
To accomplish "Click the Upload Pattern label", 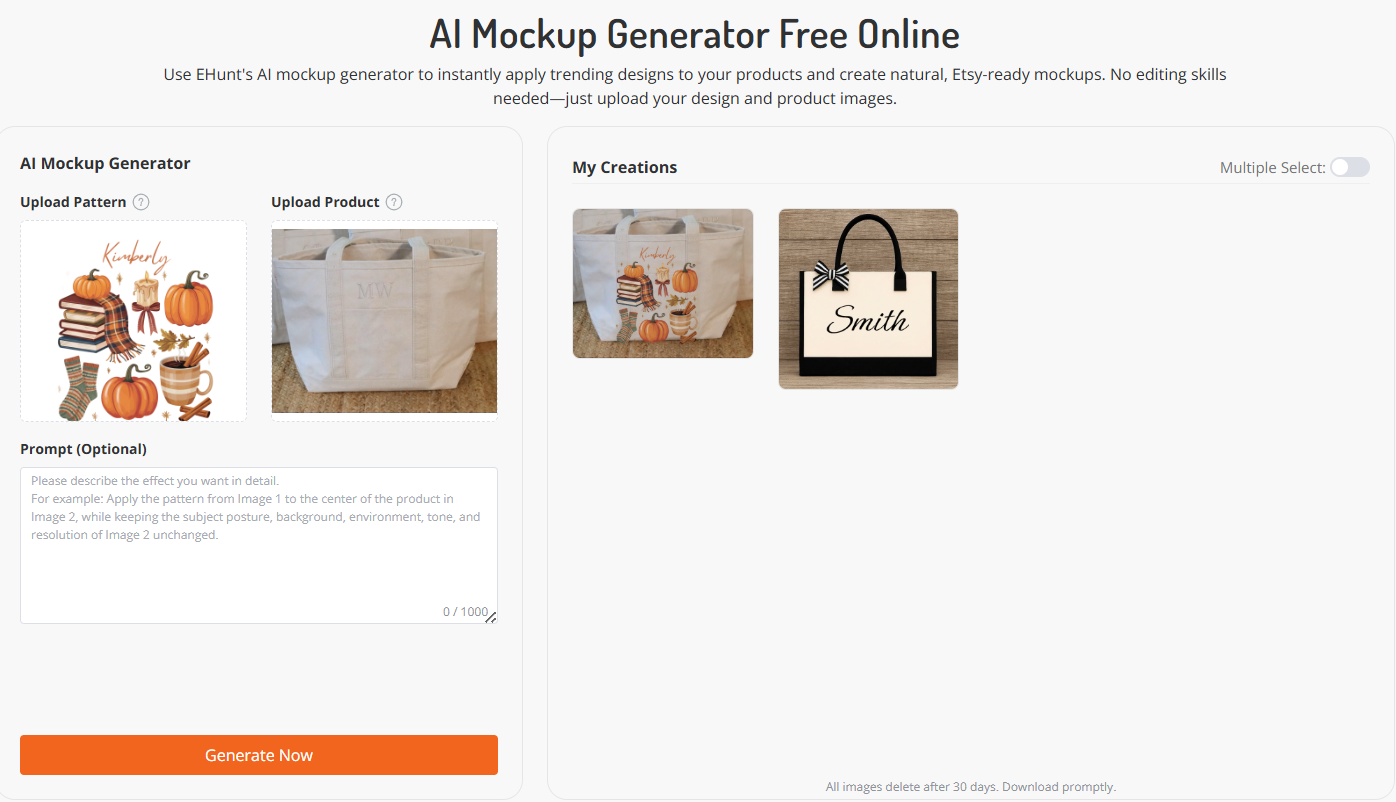I will point(73,202).
